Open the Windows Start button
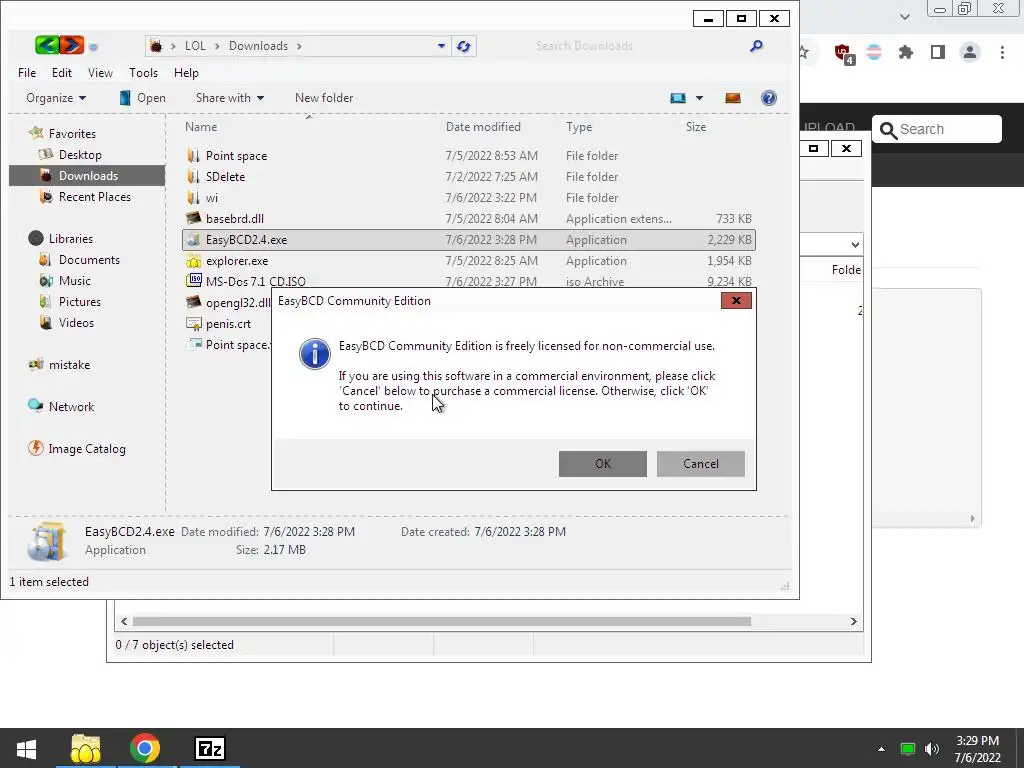 pos(26,748)
